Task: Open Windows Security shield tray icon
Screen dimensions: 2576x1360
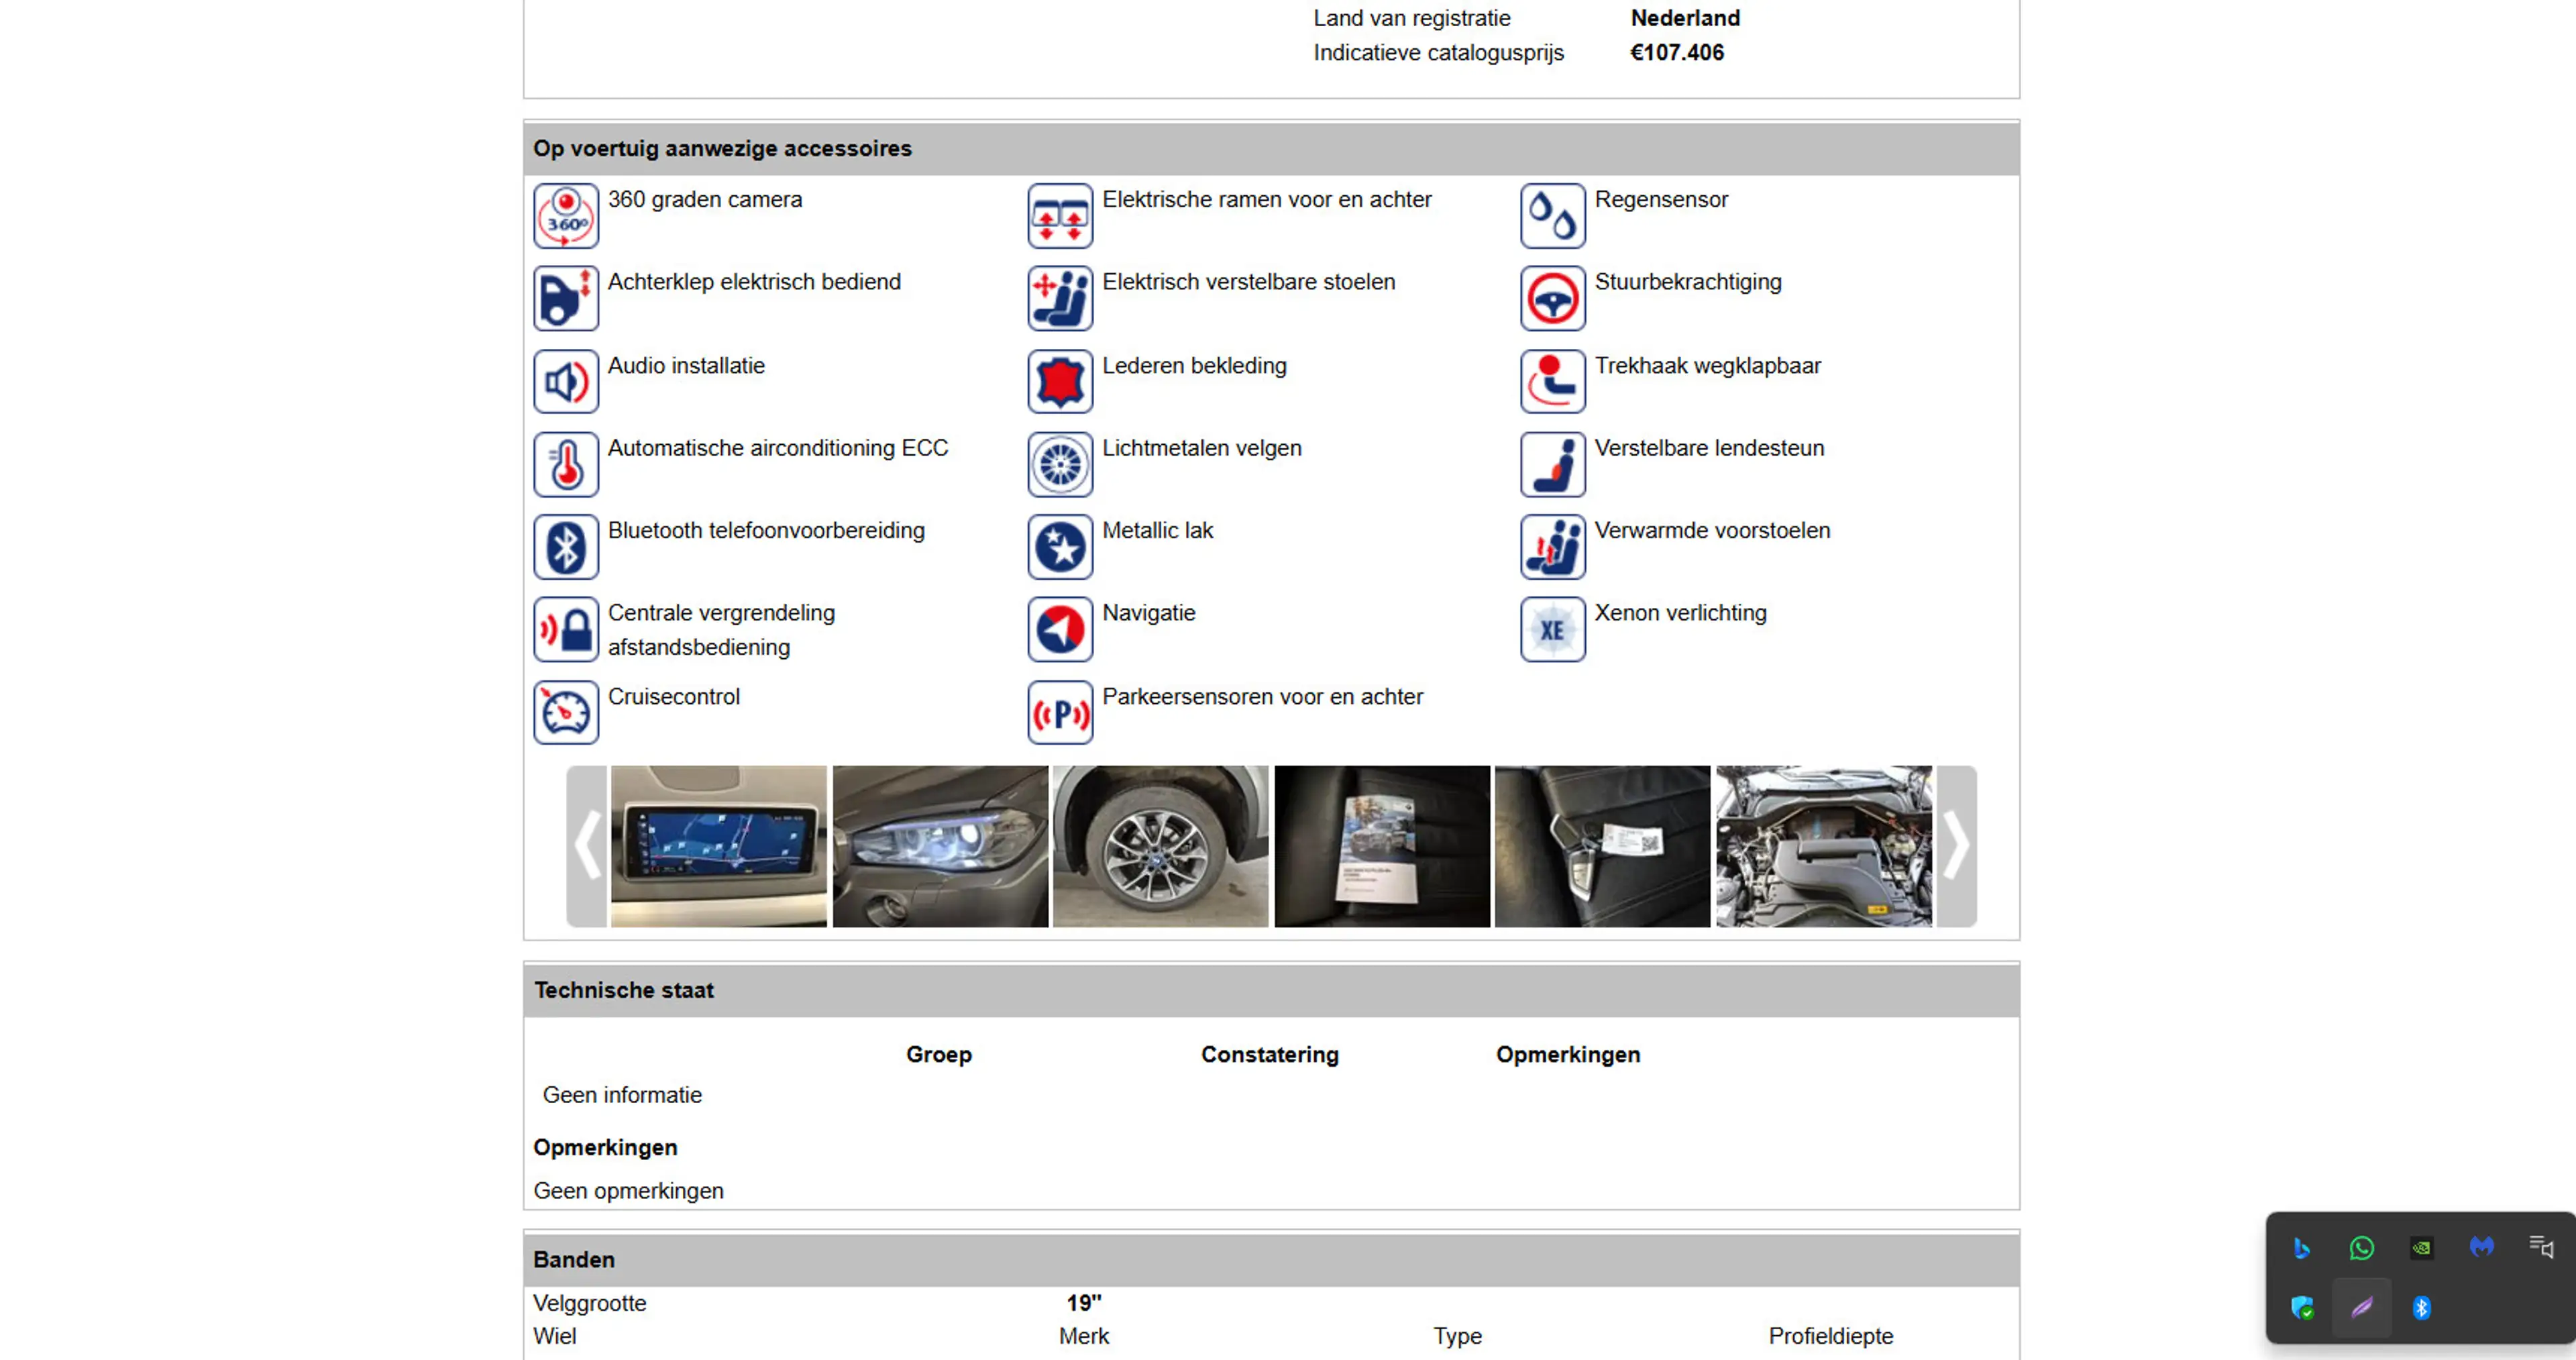Action: click(2302, 1308)
